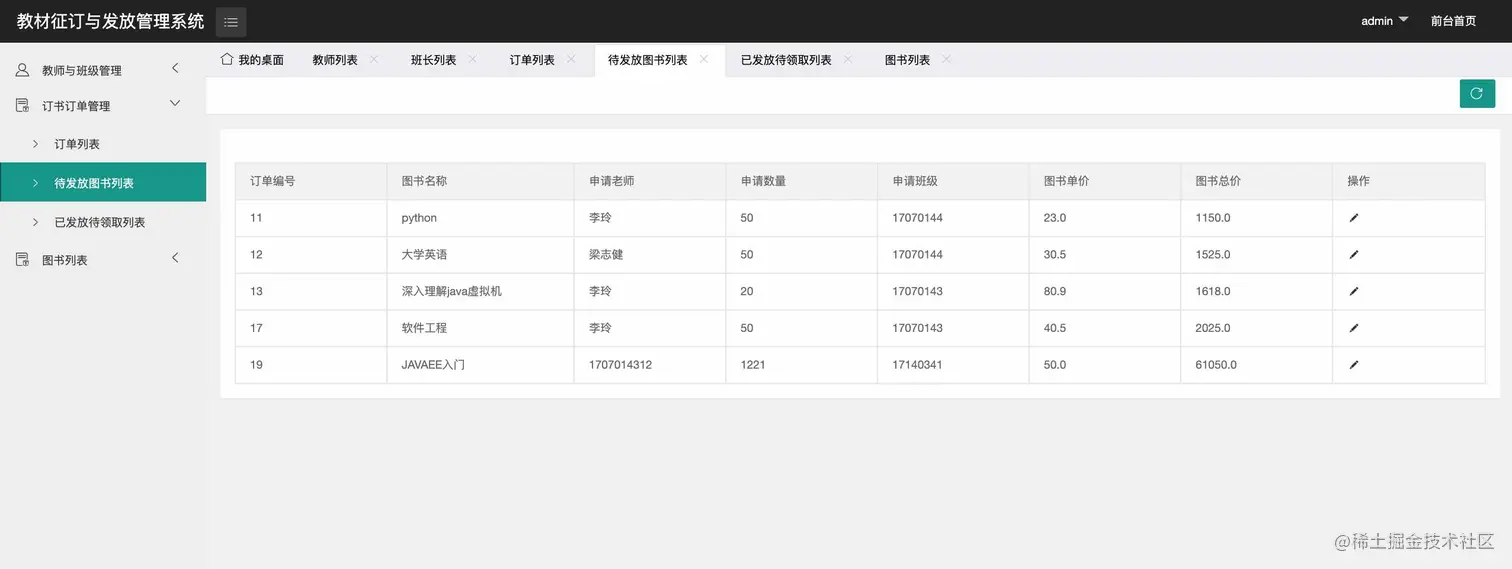This screenshot has width=1512, height=569.
Task: Click order number 19 cell
Action: click(x=311, y=365)
